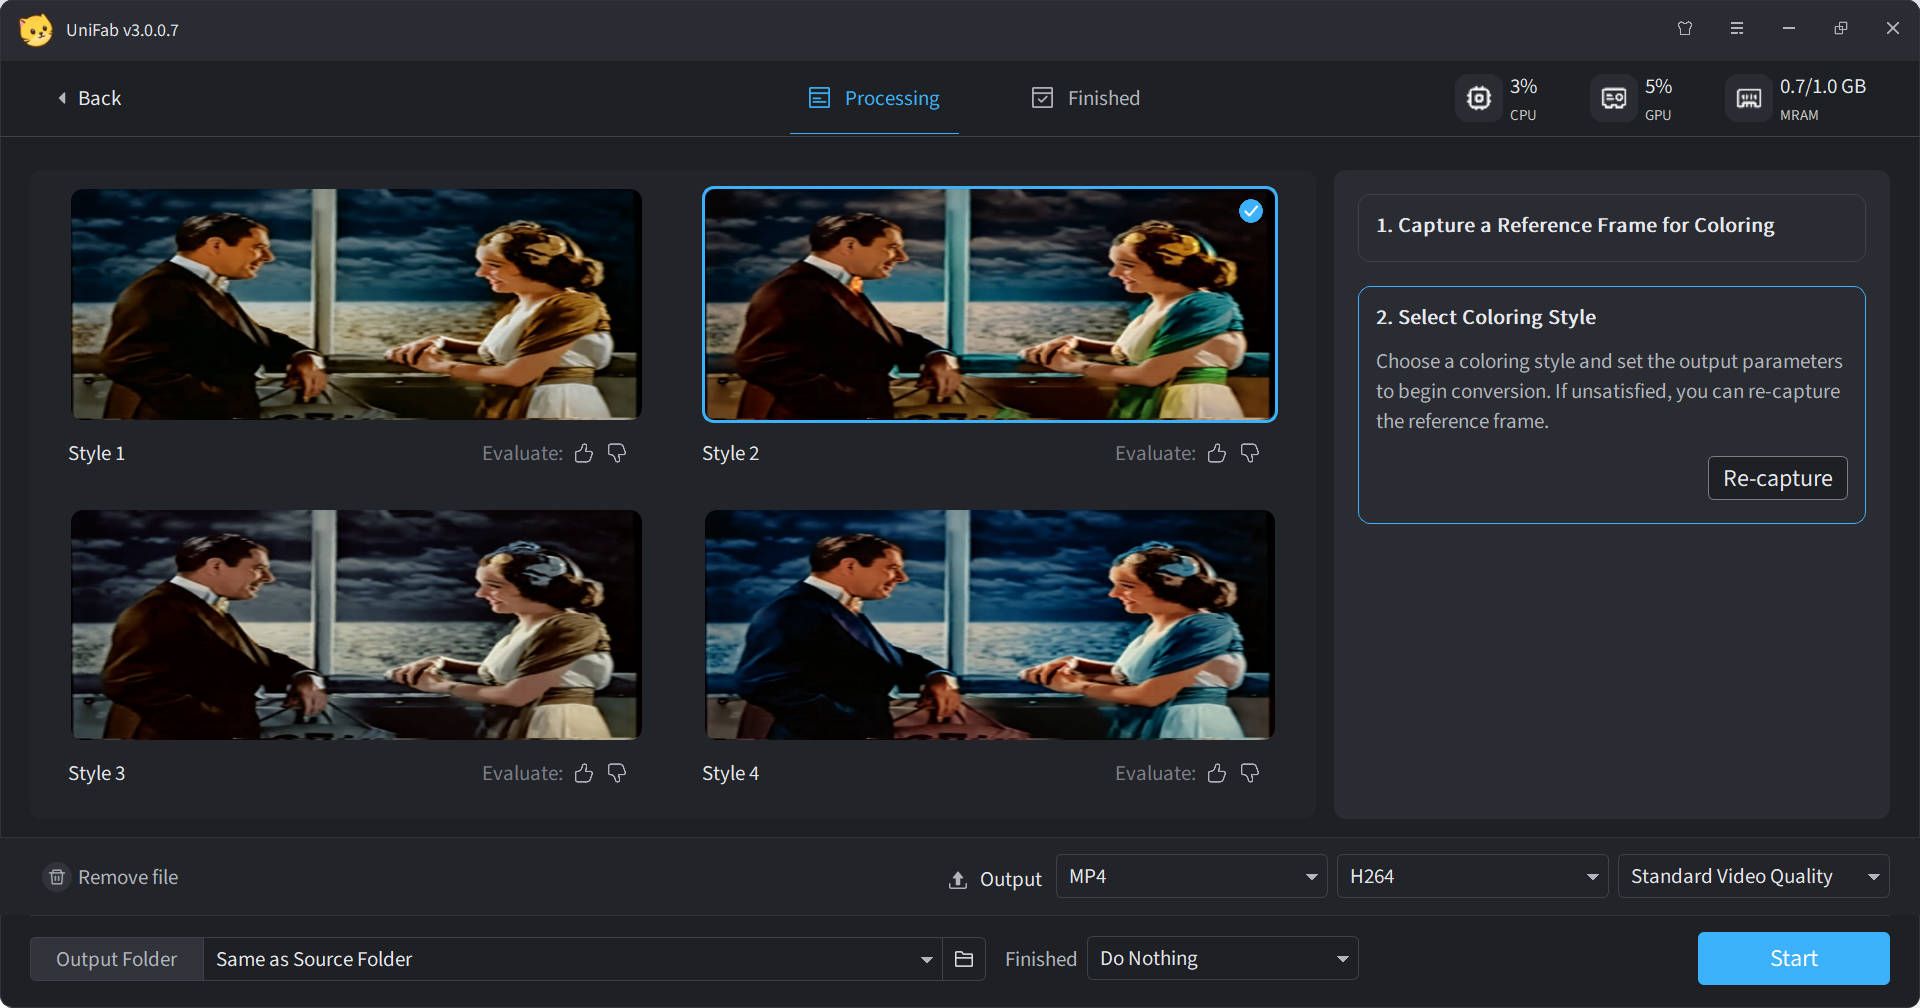Click the MRAM memory icon
Screen dimensions: 1920x1008
point(1748,98)
